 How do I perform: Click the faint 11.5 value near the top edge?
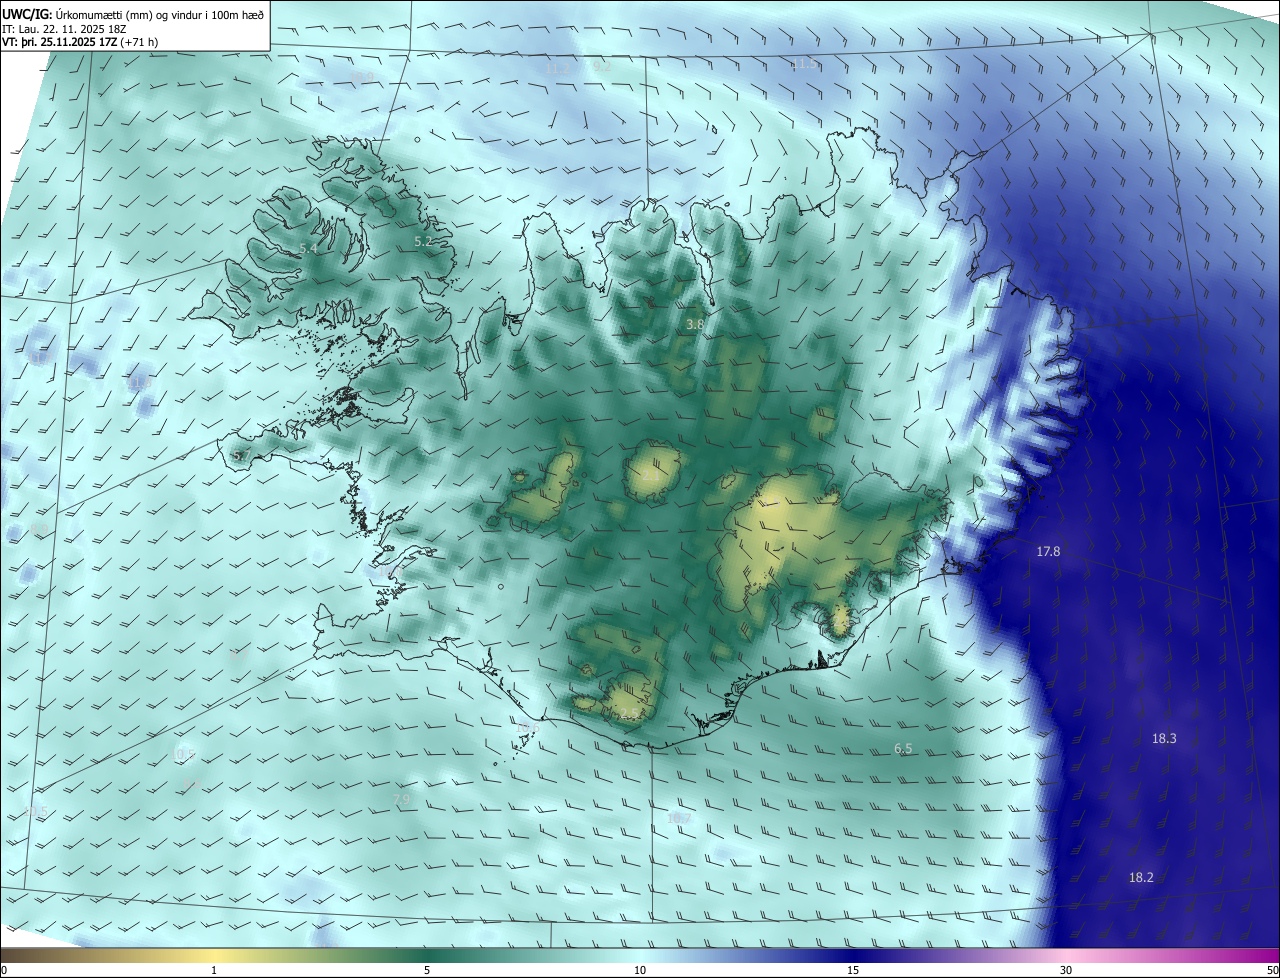coord(804,64)
